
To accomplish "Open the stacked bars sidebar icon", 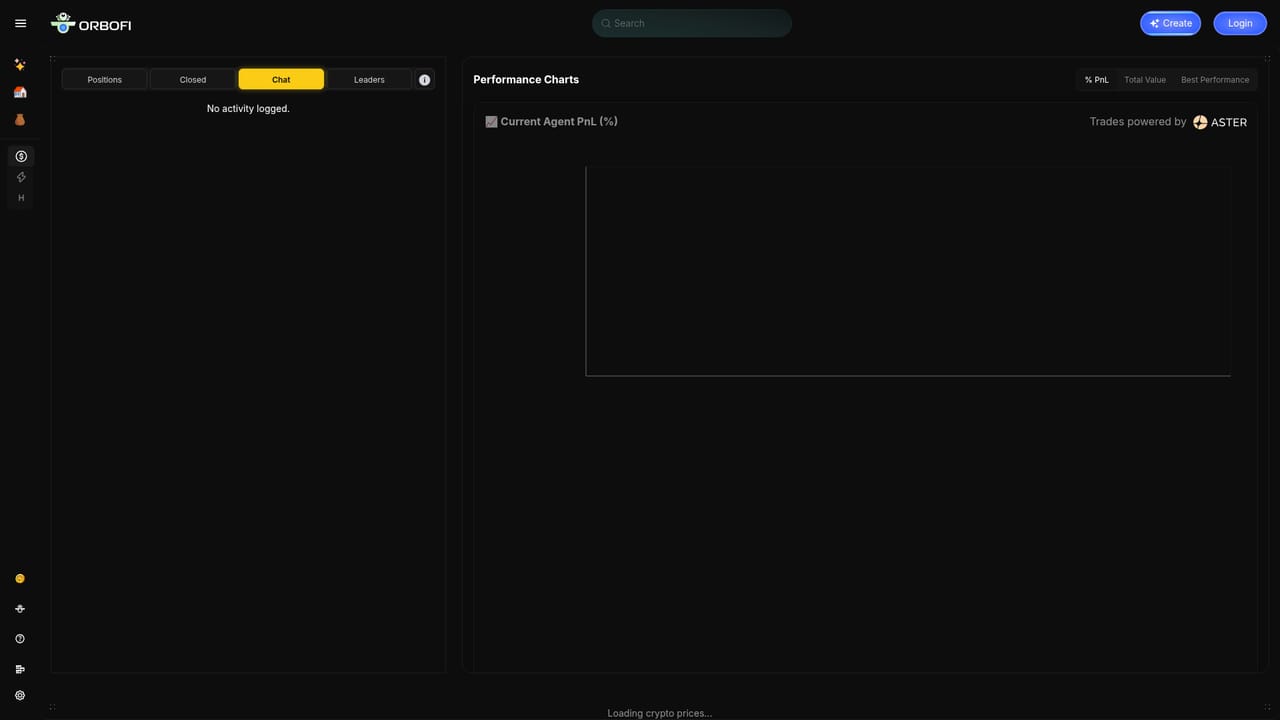I will click(20, 668).
